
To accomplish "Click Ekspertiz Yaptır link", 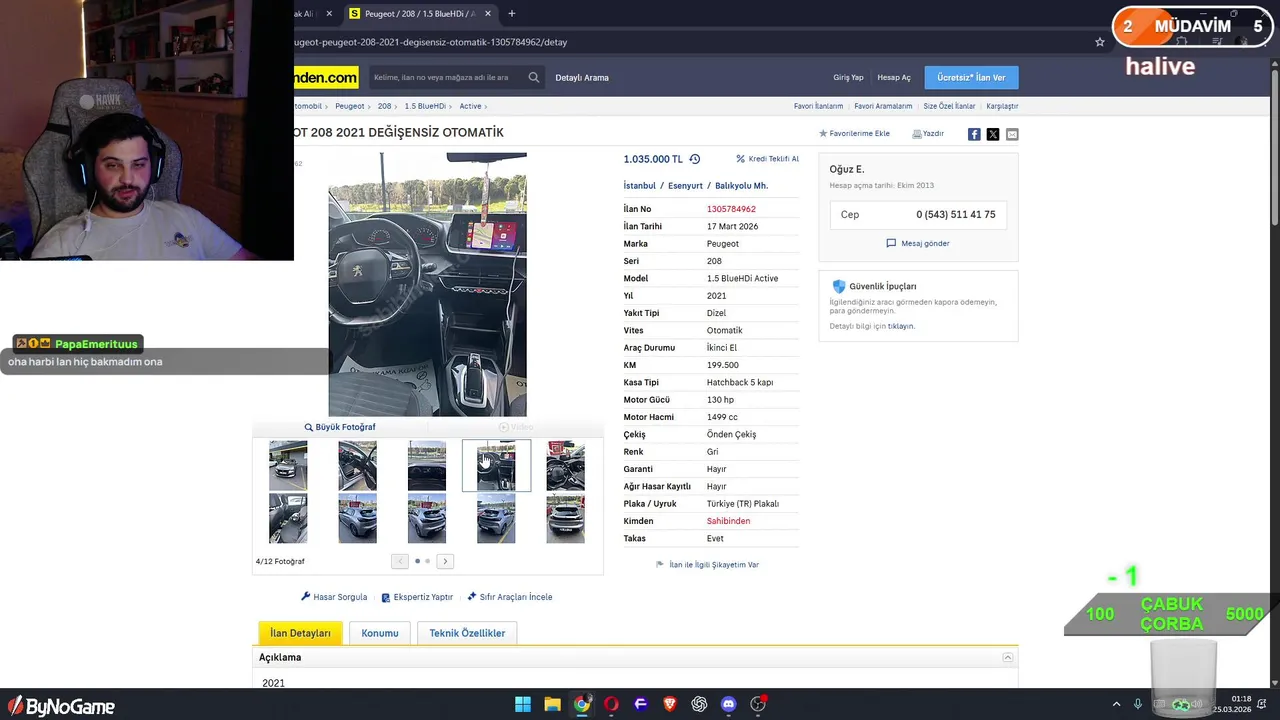I will (x=417, y=597).
